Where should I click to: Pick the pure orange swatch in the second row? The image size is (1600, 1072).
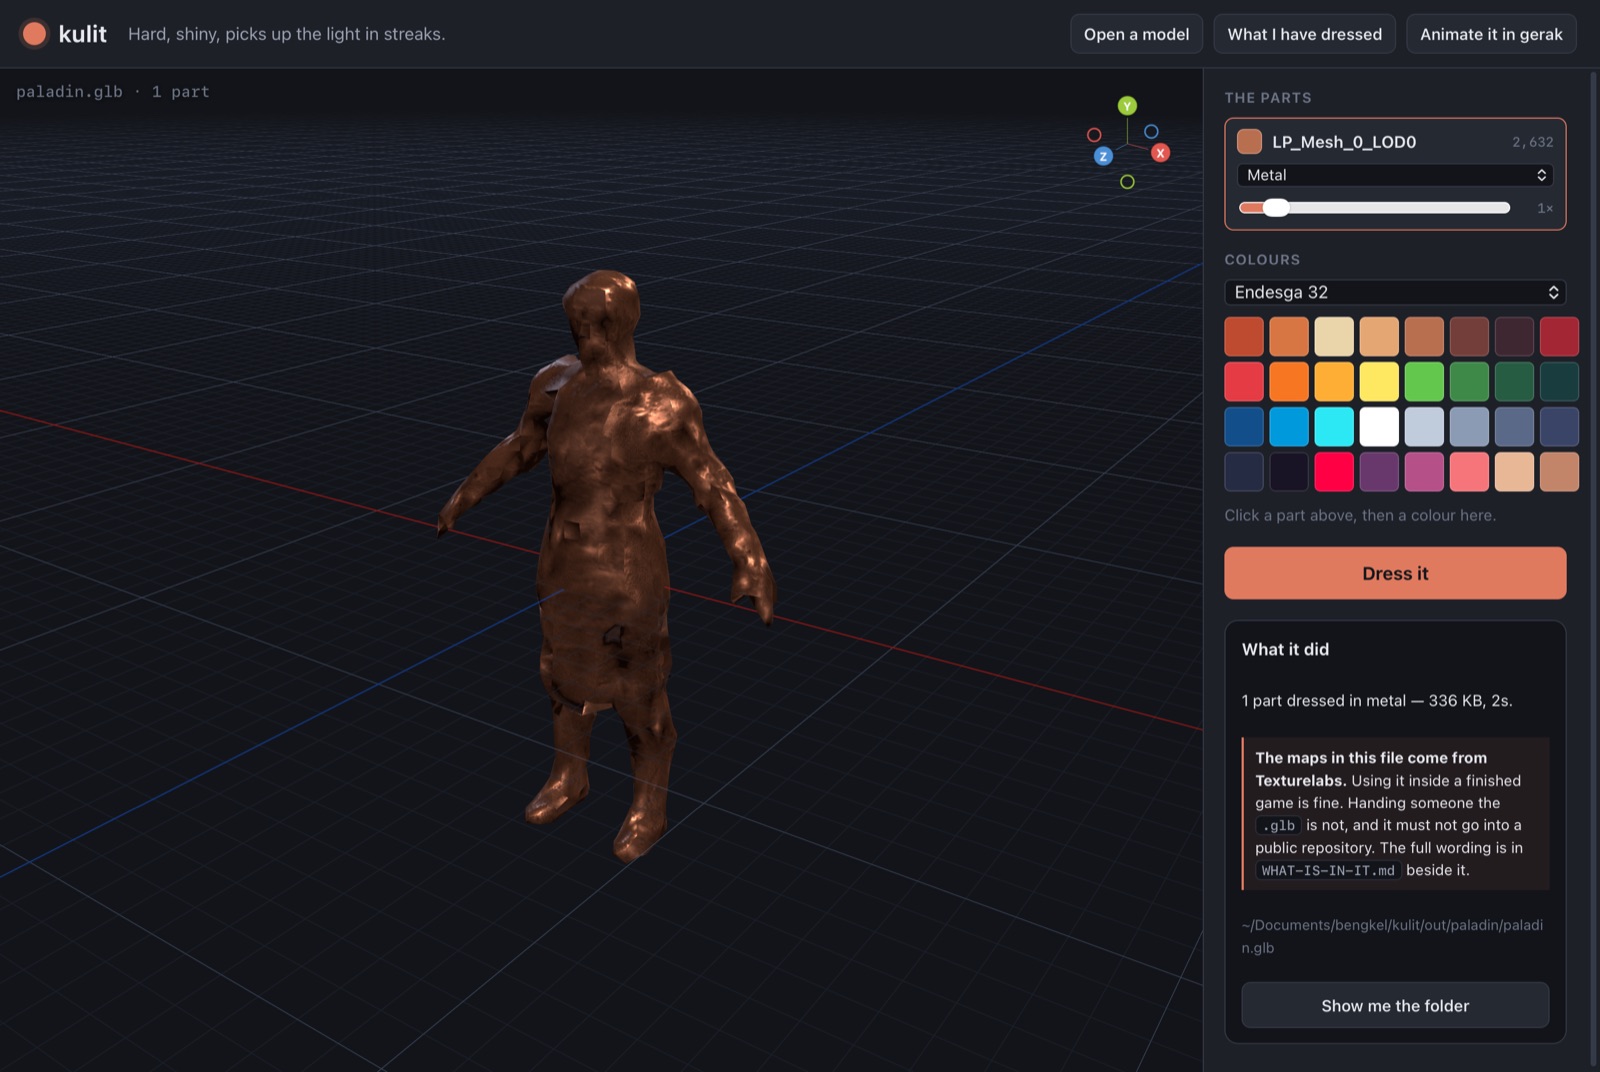tap(1289, 382)
